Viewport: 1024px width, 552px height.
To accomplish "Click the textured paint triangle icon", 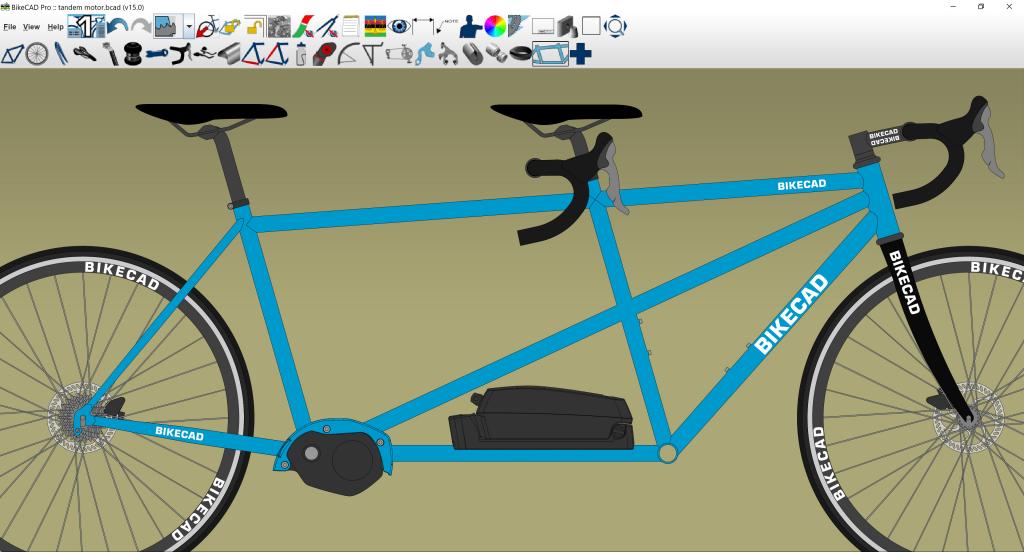I will click(519, 27).
